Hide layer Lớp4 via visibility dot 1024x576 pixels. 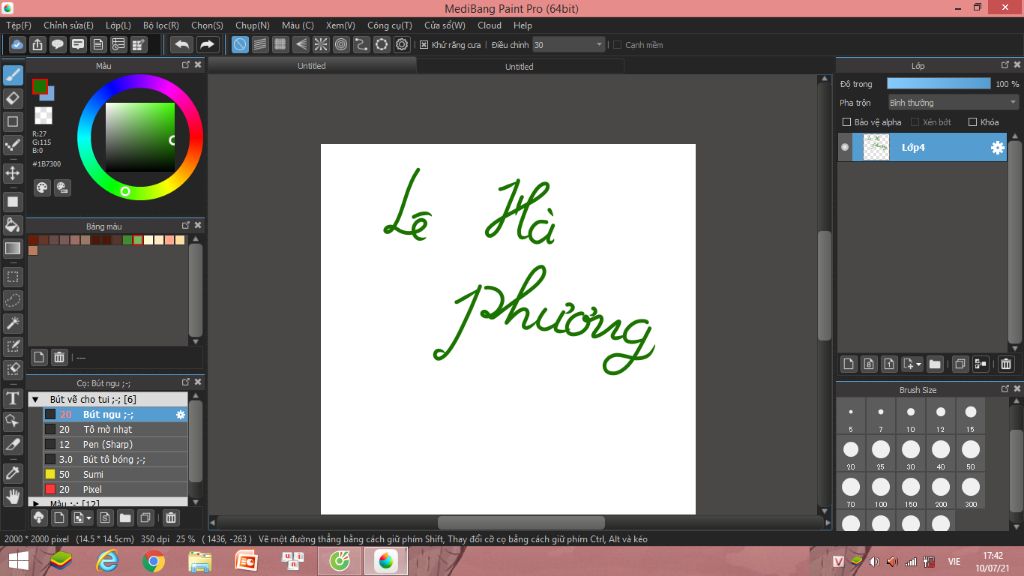[x=844, y=148]
